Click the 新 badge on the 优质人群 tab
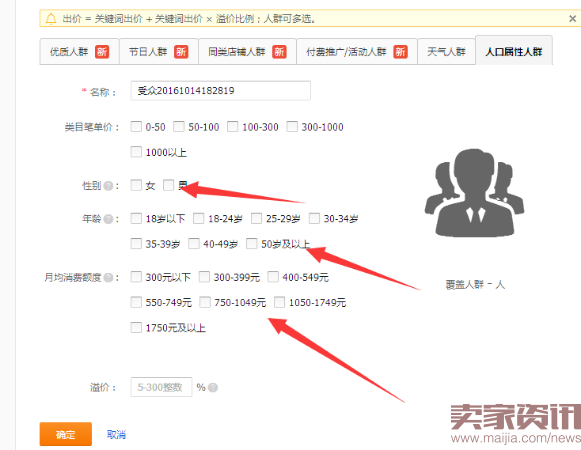581x450 pixels. pyautogui.click(x=102, y=52)
